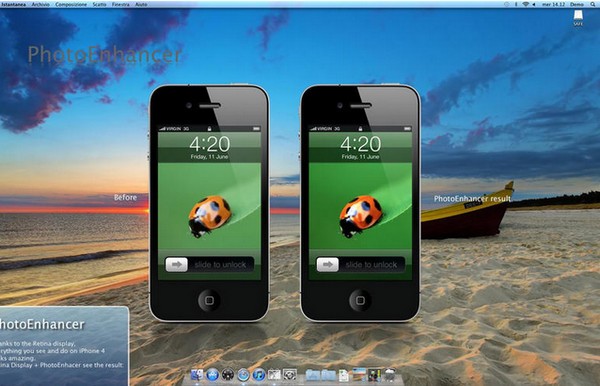
Task: Click the Time Machine icon in menu bar
Action: click(507, 4)
